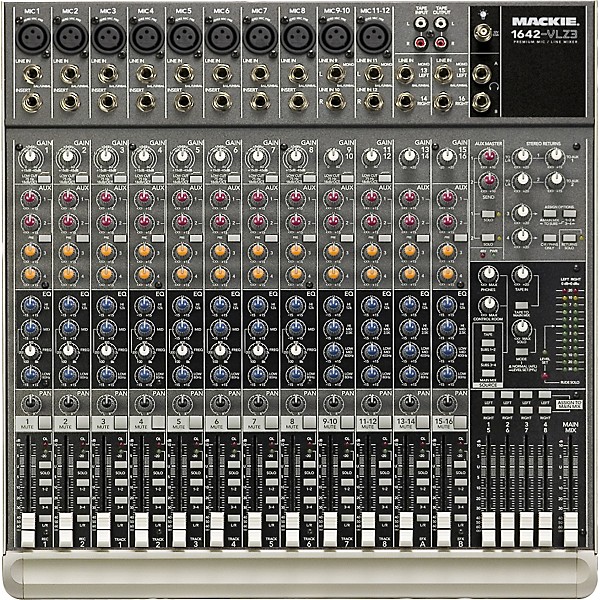Click channel 7 fader cap
The image size is (600, 600).
pos(255,529)
